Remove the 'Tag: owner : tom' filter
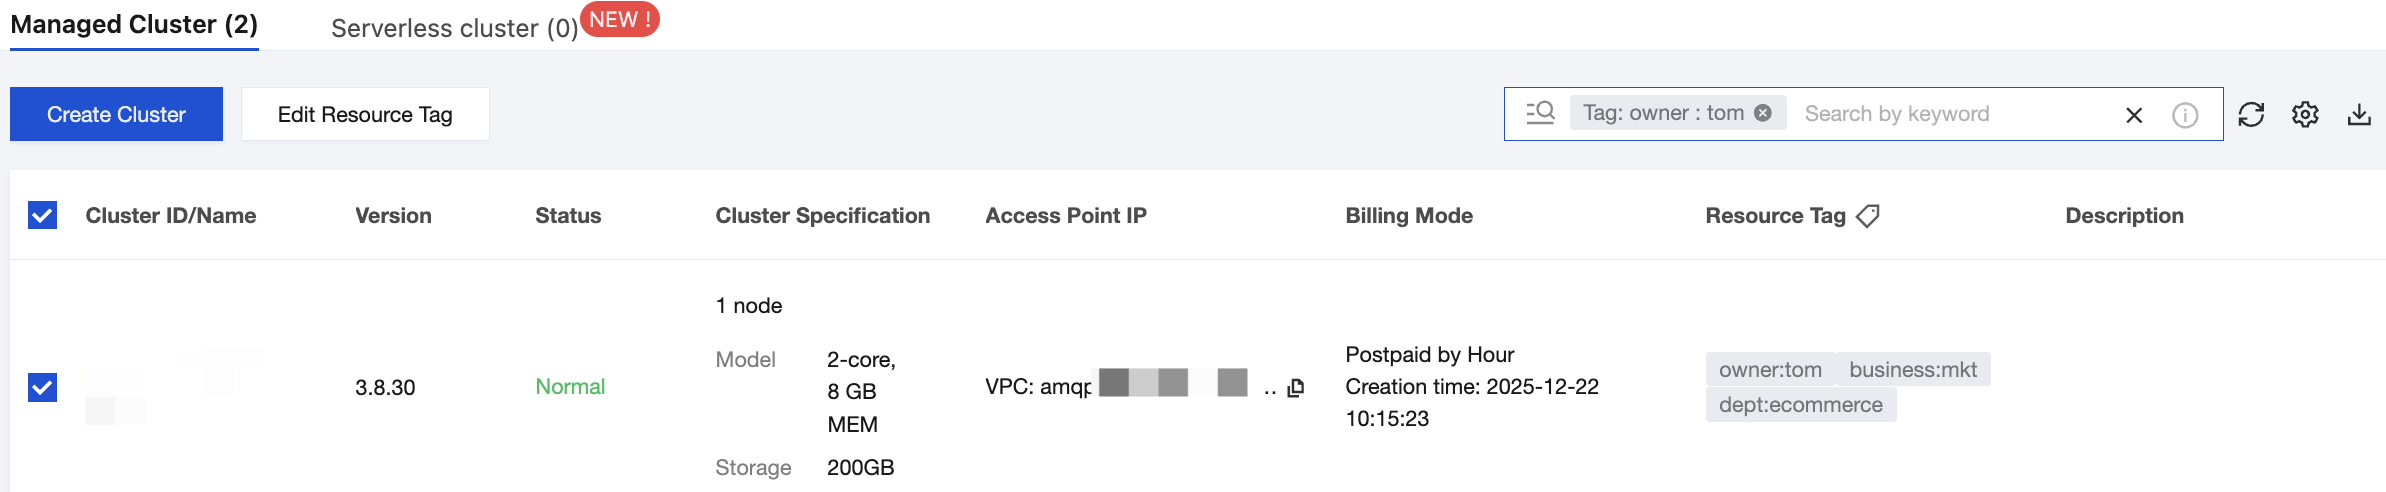This screenshot has height=492, width=2386. [1763, 113]
